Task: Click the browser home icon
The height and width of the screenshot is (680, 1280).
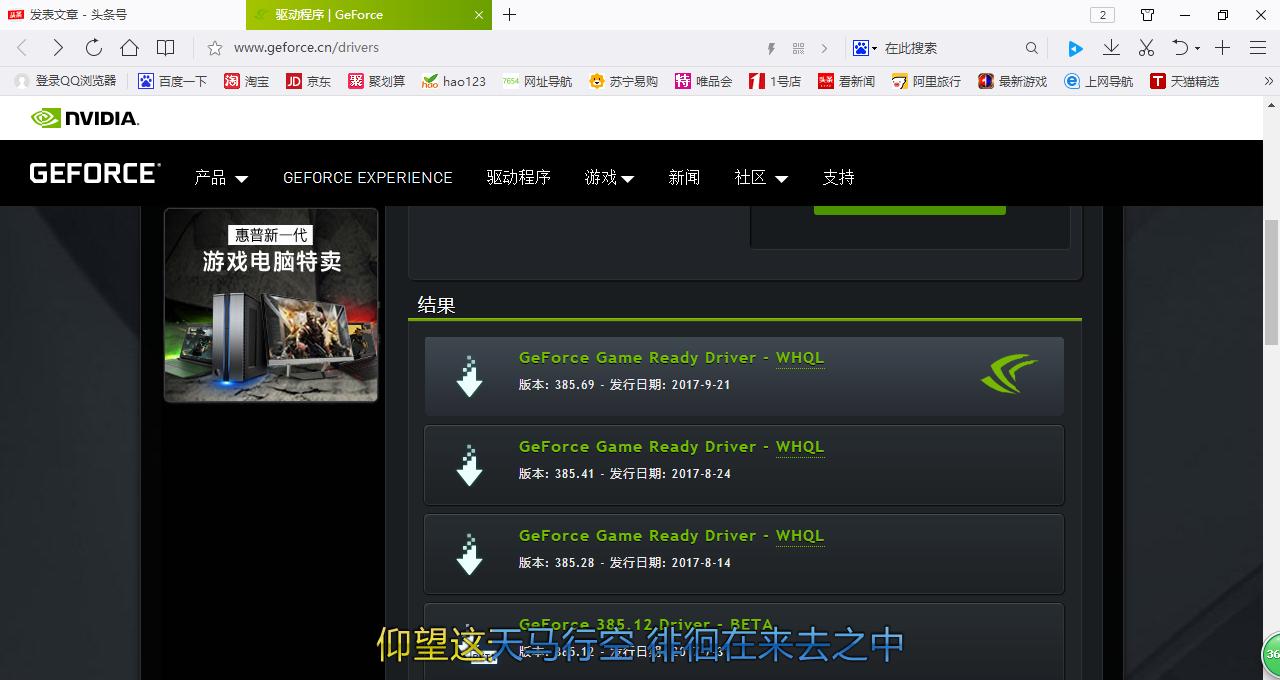Action: (x=129, y=48)
